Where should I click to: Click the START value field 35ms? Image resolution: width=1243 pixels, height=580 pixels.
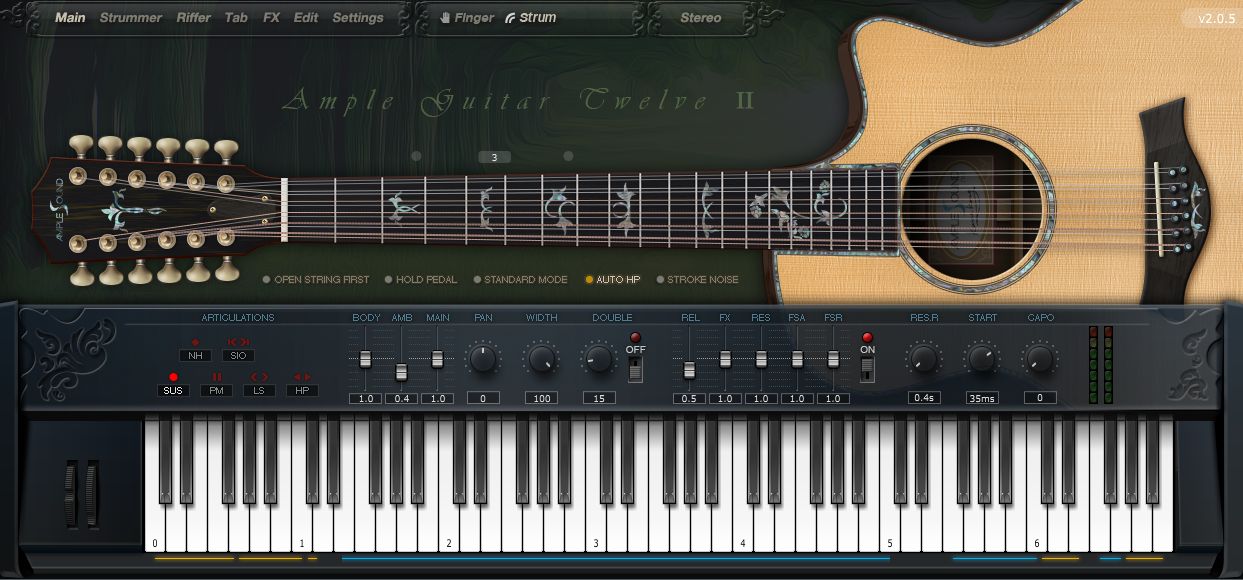(982, 398)
